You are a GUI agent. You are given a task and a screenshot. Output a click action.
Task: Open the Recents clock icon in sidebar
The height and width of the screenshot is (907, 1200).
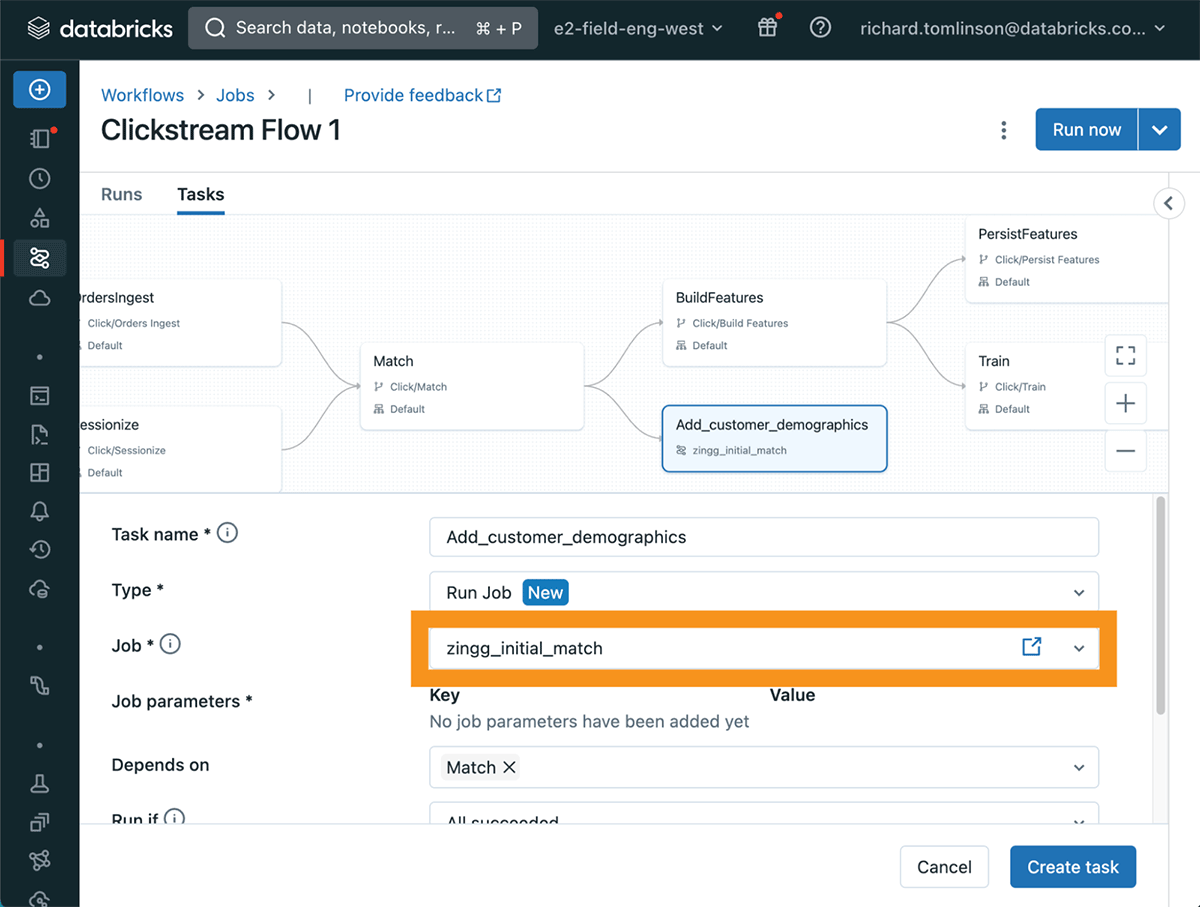[x=39, y=179]
